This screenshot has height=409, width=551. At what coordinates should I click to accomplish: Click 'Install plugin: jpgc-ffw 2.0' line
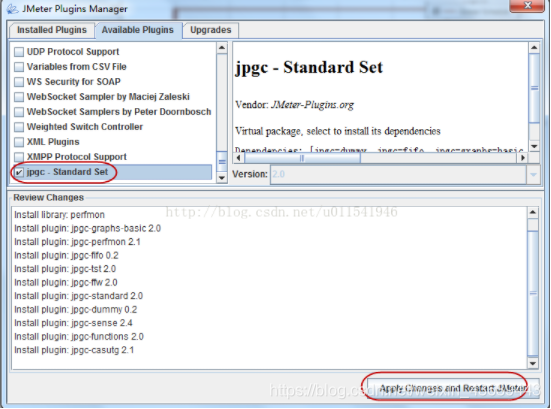coord(66,283)
